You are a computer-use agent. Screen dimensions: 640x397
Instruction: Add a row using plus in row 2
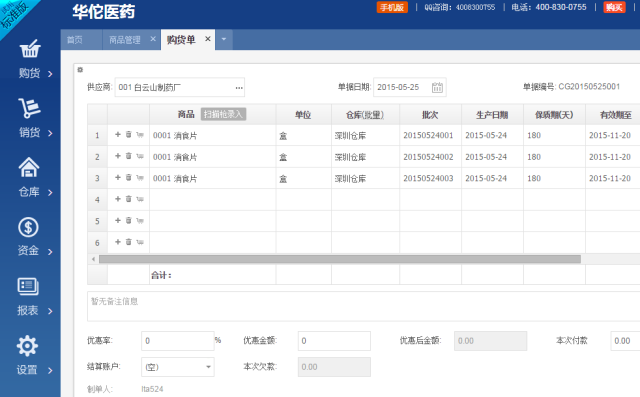[x=118, y=156]
